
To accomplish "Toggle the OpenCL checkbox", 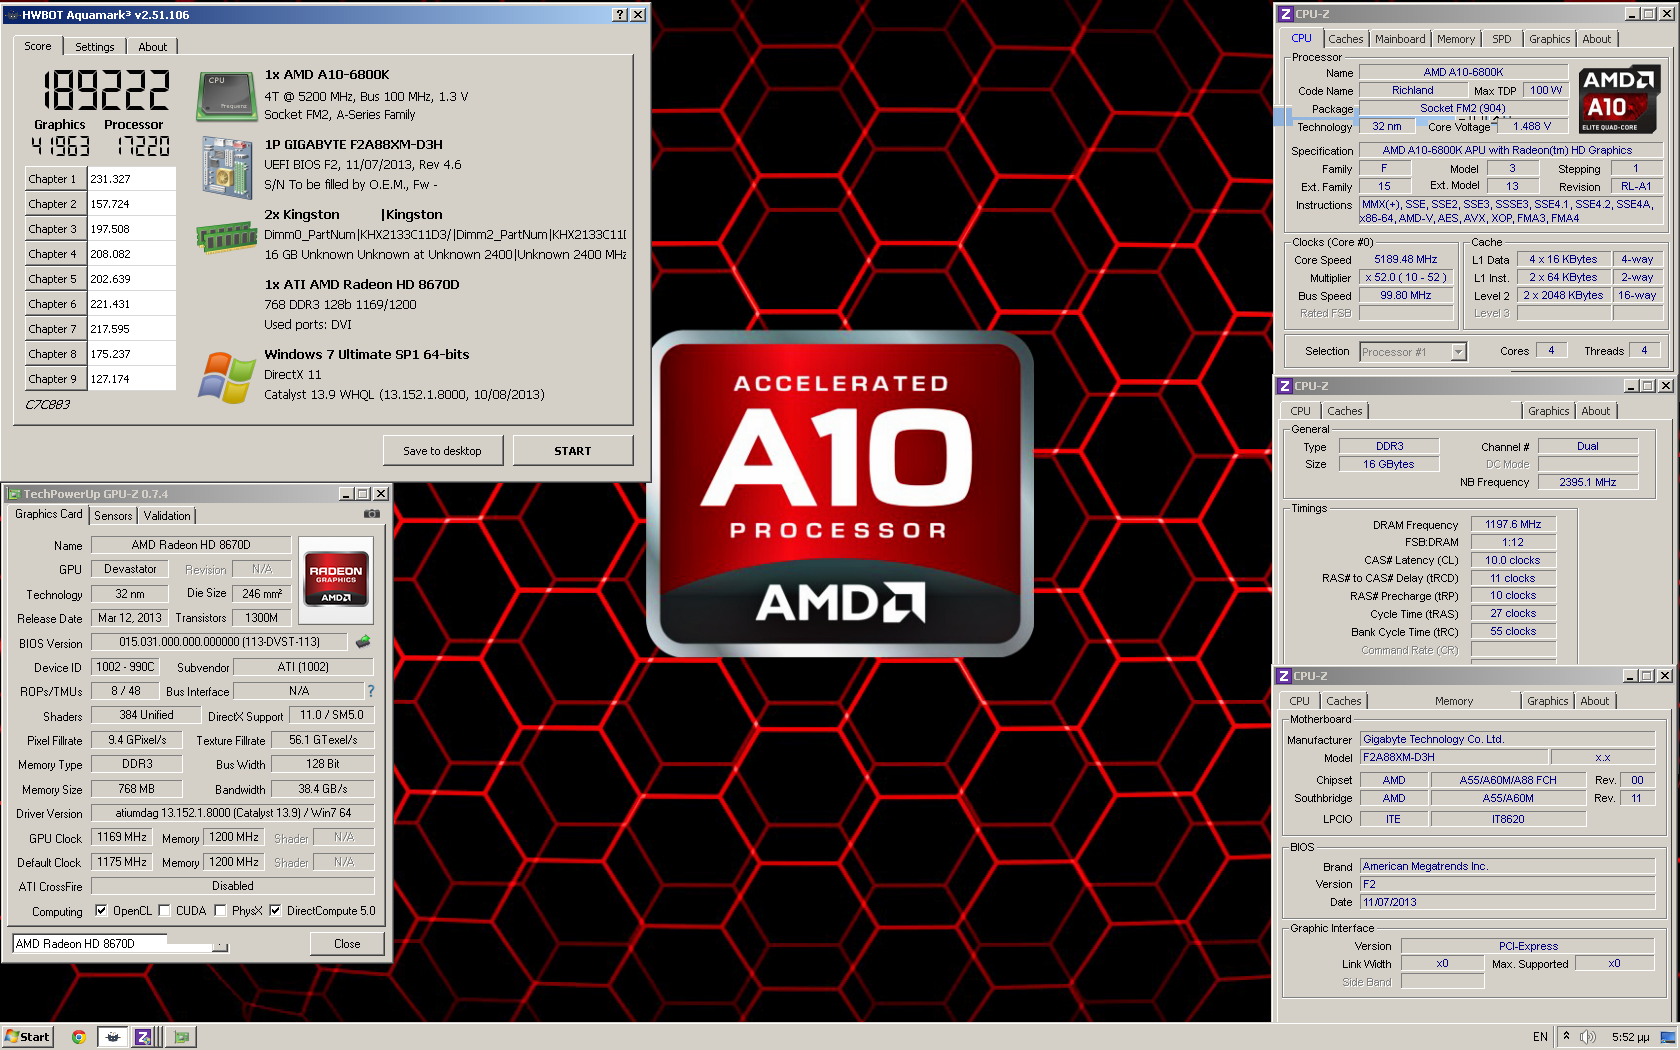I will [101, 911].
